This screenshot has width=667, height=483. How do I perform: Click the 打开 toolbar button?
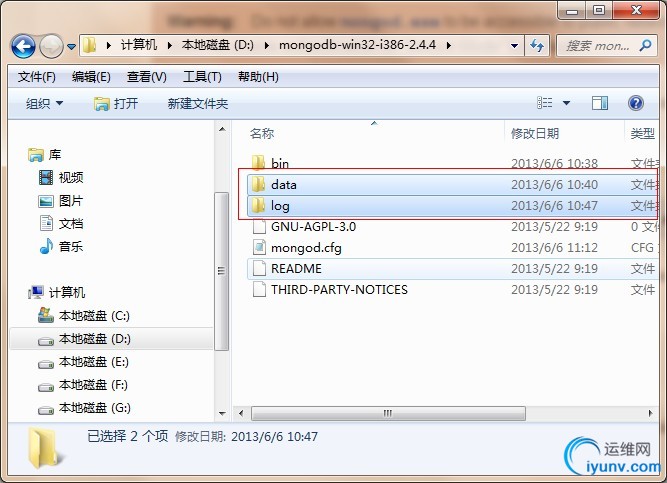pos(116,103)
